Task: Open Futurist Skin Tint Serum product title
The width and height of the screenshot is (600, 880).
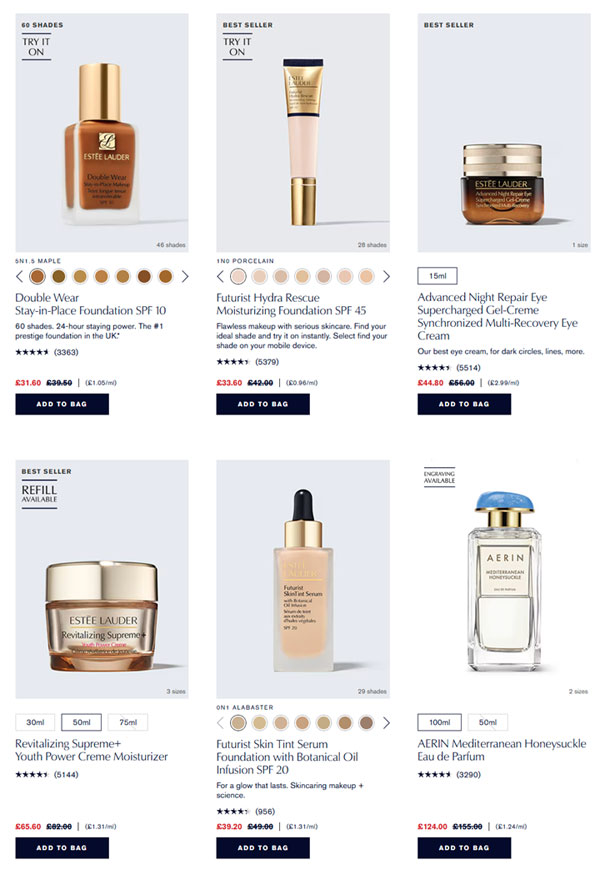Action: [x=287, y=757]
